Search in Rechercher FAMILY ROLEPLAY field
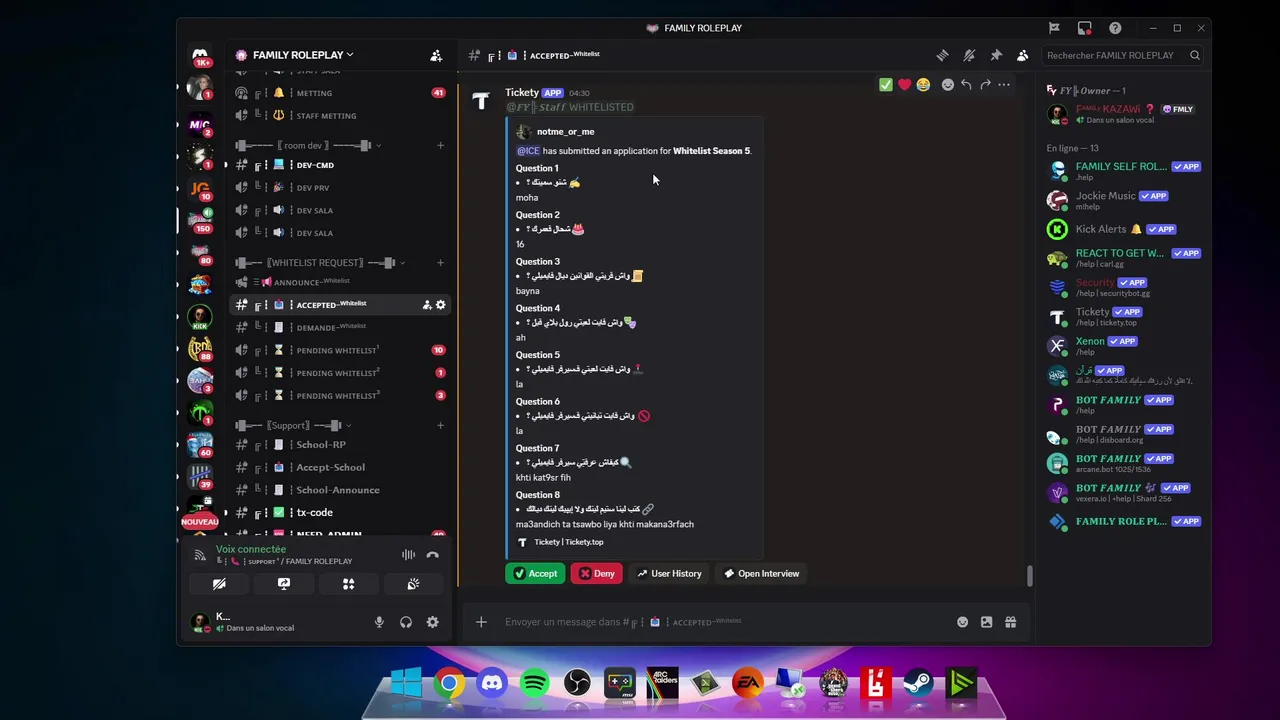Screen dimensions: 1280x720 point(1122,55)
